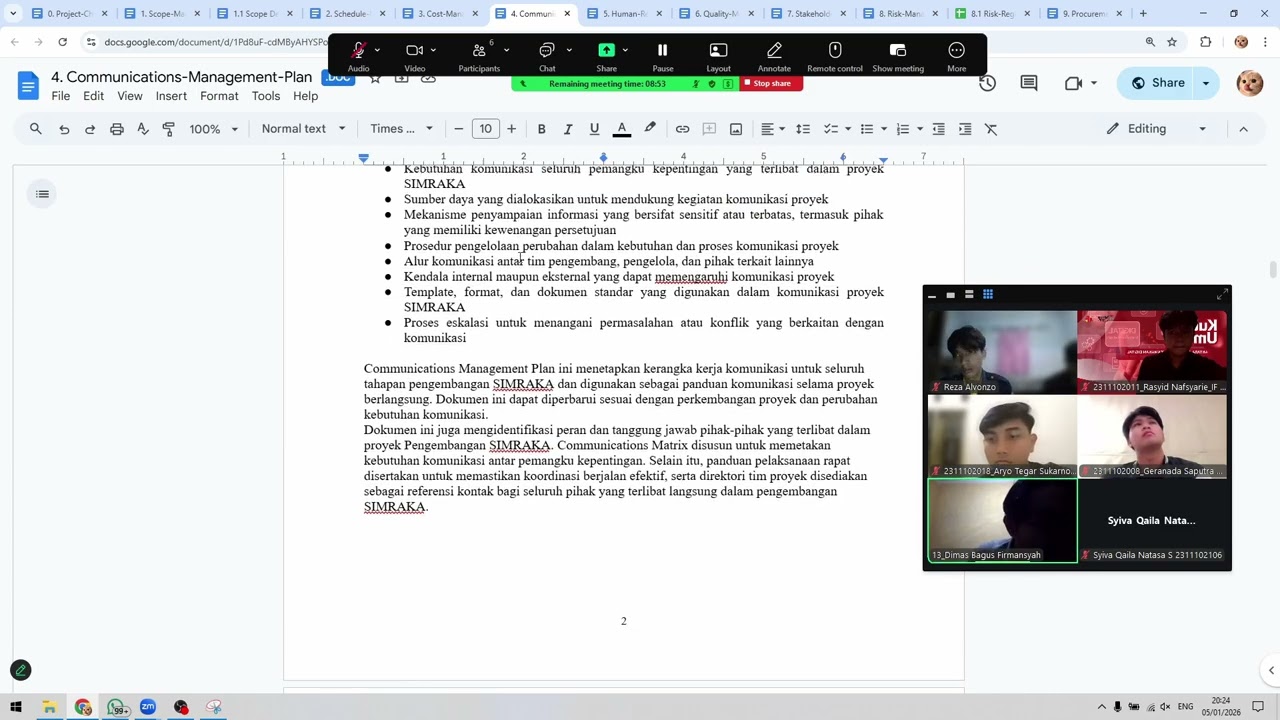The width and height of the screenshot is (1280, 720).
Task: Open the File menu
Action: point(61,96)
